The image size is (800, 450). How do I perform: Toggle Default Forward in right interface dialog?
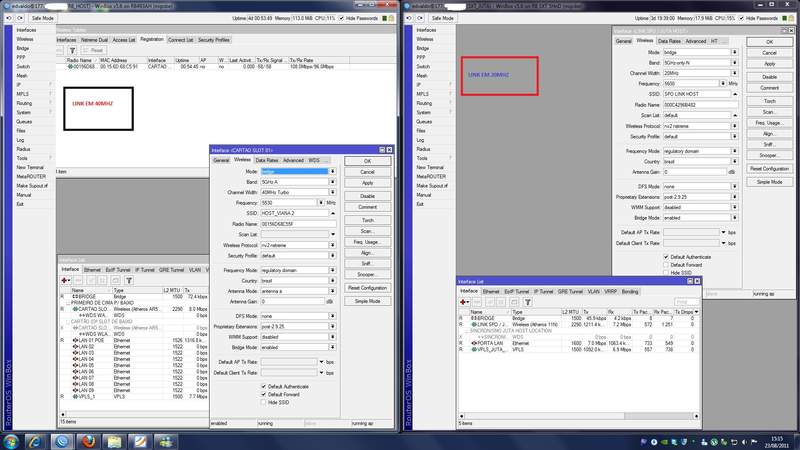click(x=666, y=265)
